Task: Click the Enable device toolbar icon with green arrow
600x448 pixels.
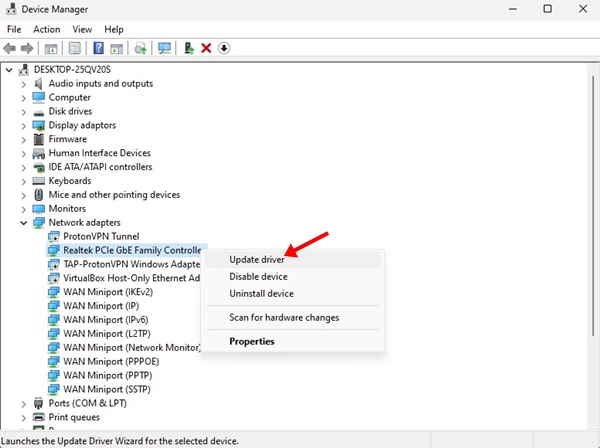Action: [189, 48]
